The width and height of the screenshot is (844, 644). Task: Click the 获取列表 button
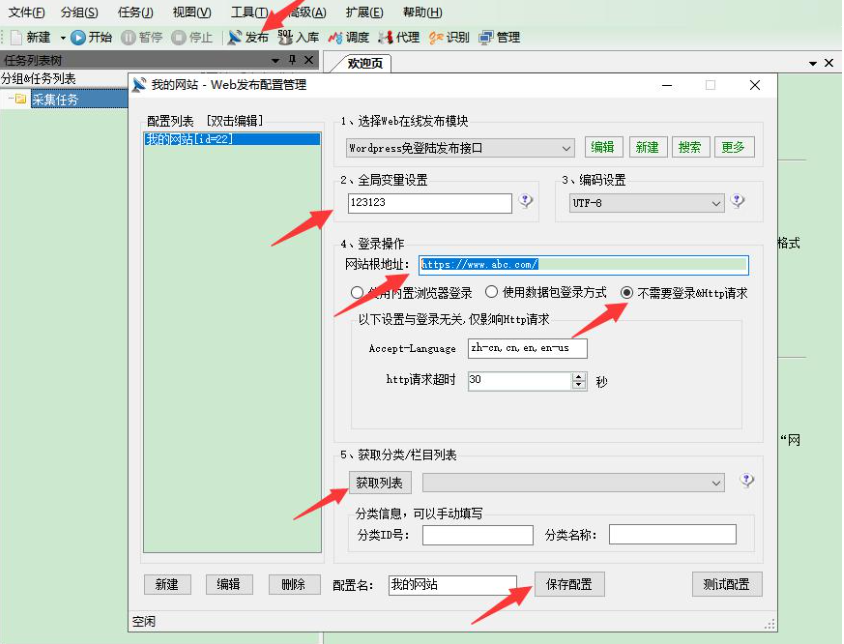pyautogui.click(x=379, y=481)
